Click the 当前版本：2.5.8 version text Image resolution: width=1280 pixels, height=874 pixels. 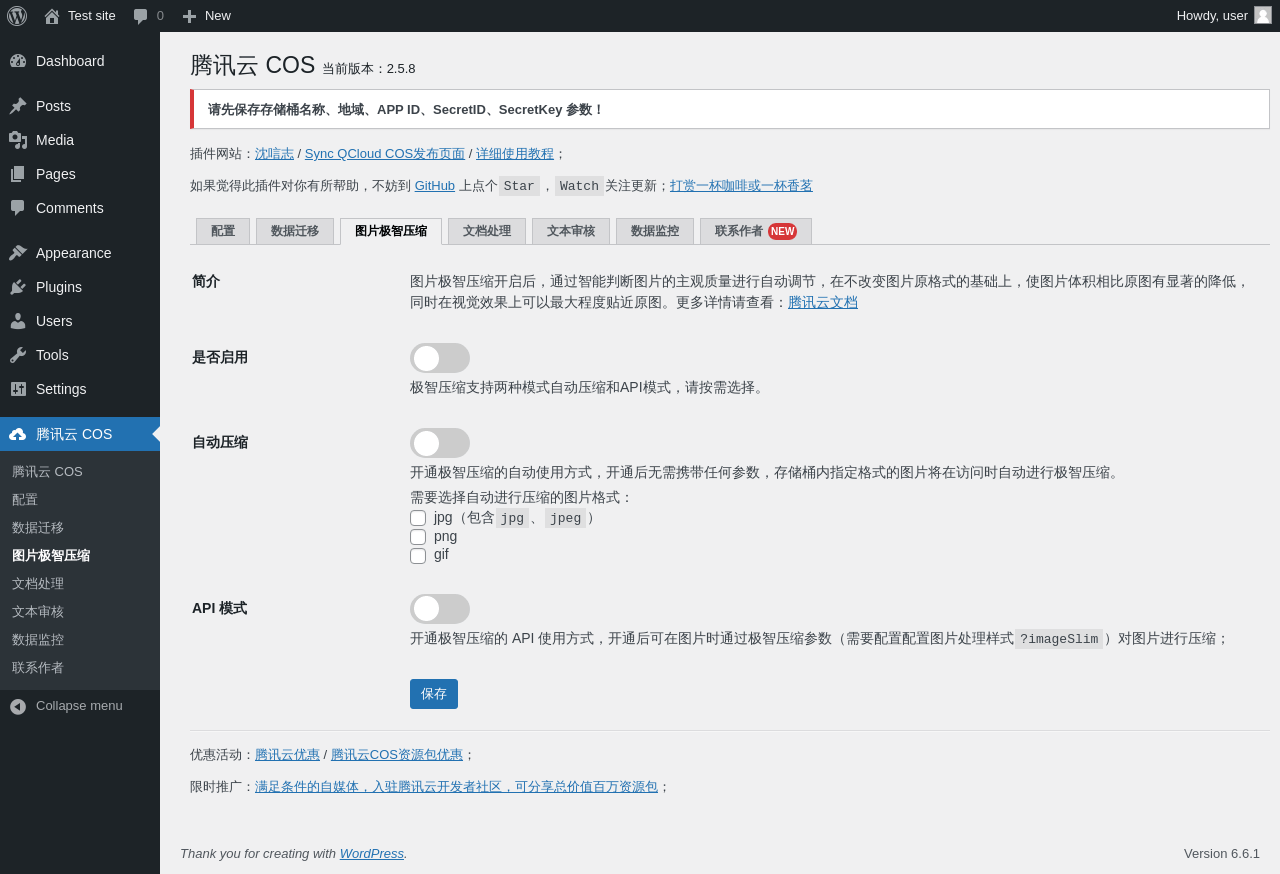tap(369, 69)
